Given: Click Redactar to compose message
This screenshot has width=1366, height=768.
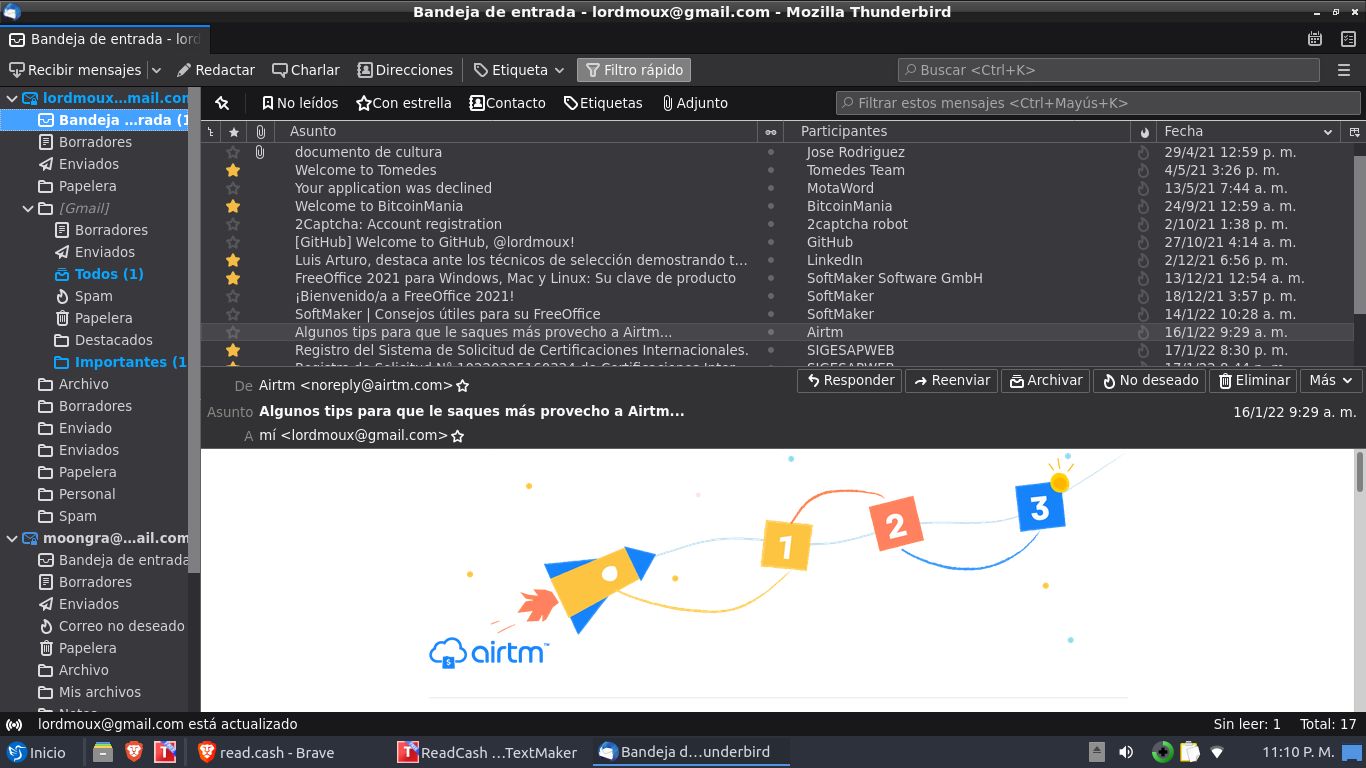Looking at the screenshot, I should click(x=216, y=70).
